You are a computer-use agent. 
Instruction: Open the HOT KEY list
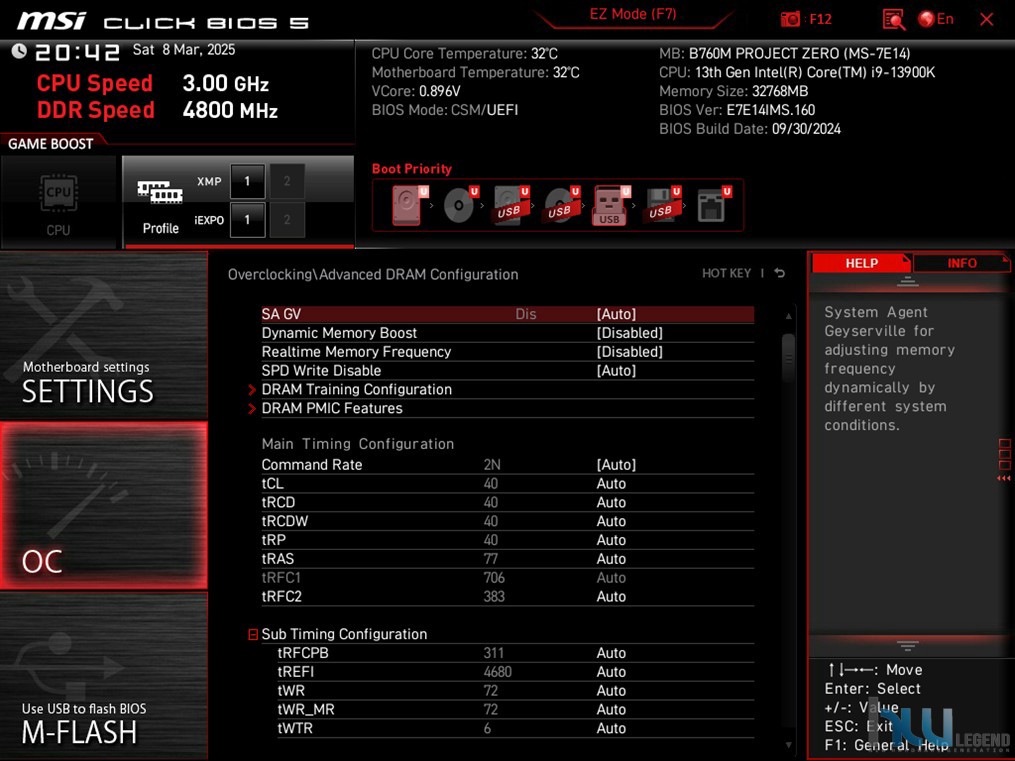726,273
